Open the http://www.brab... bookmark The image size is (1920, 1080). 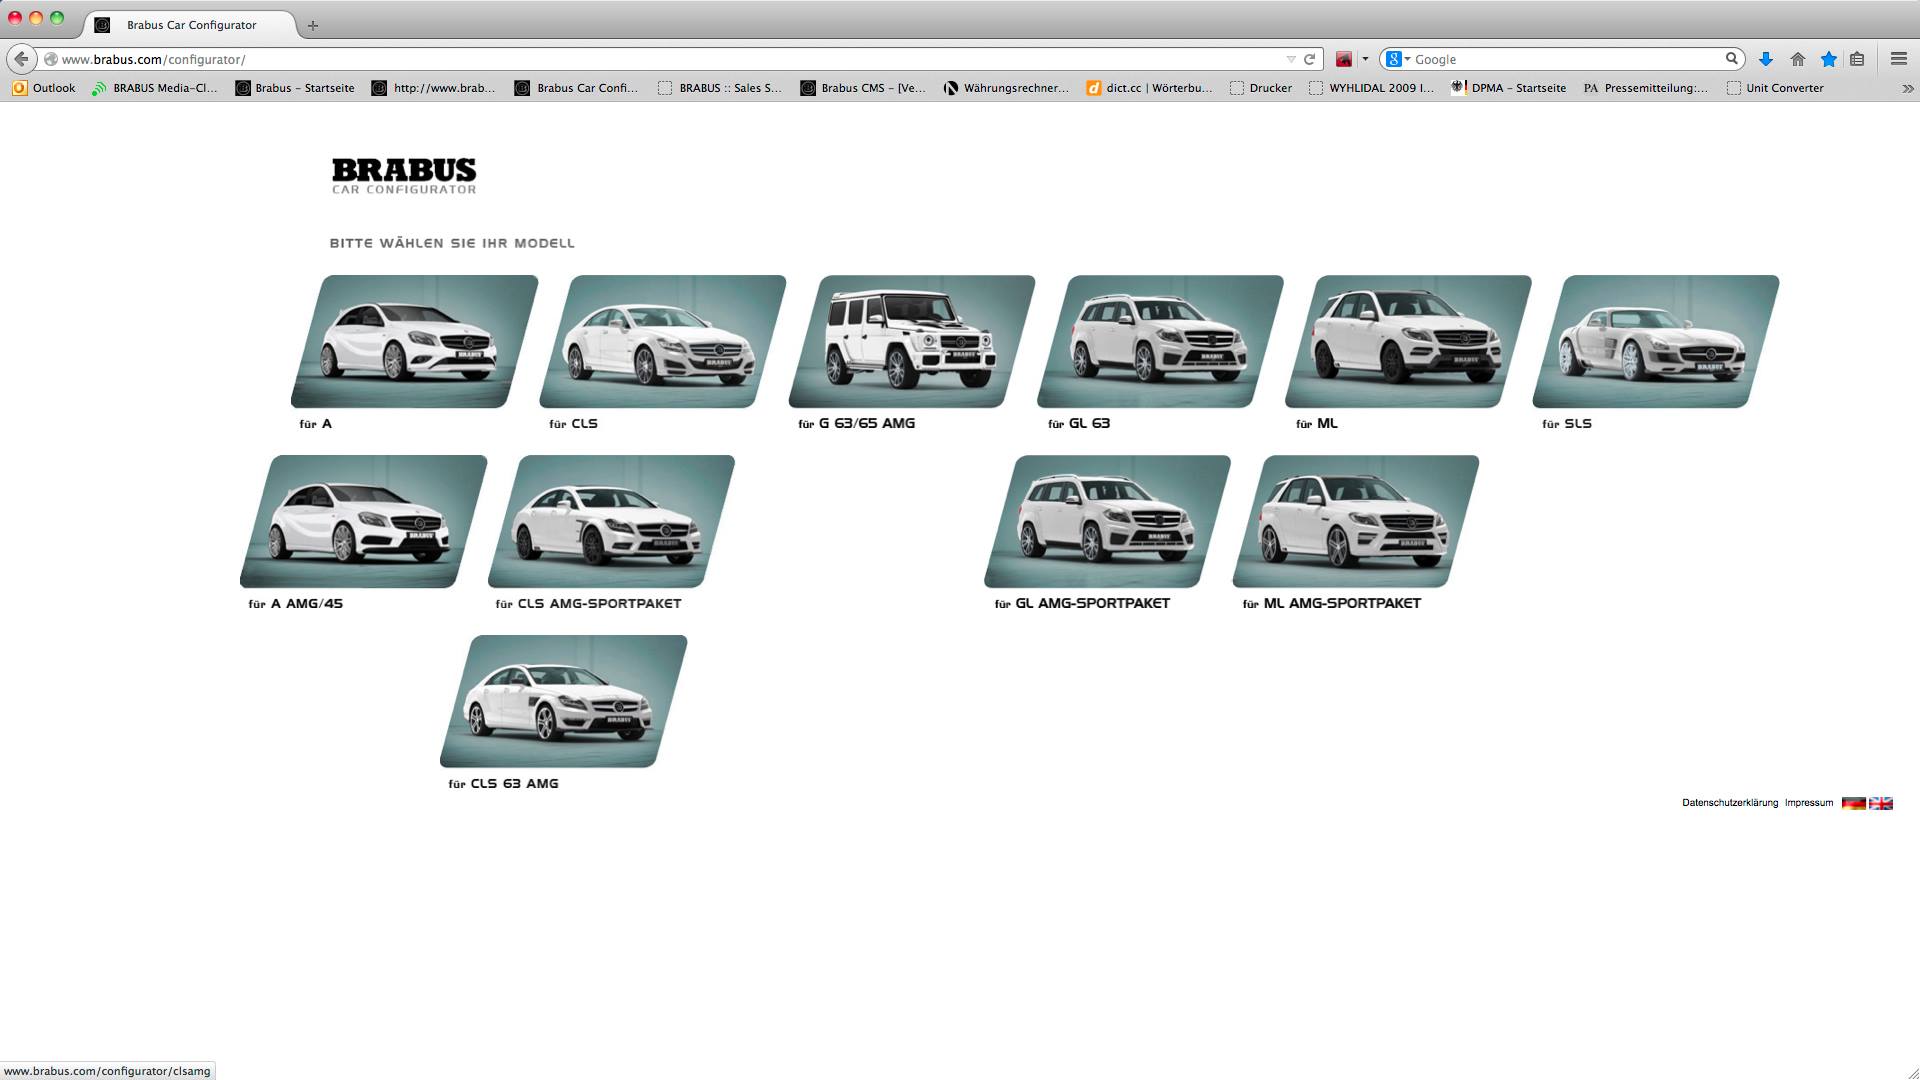(433, 88)
